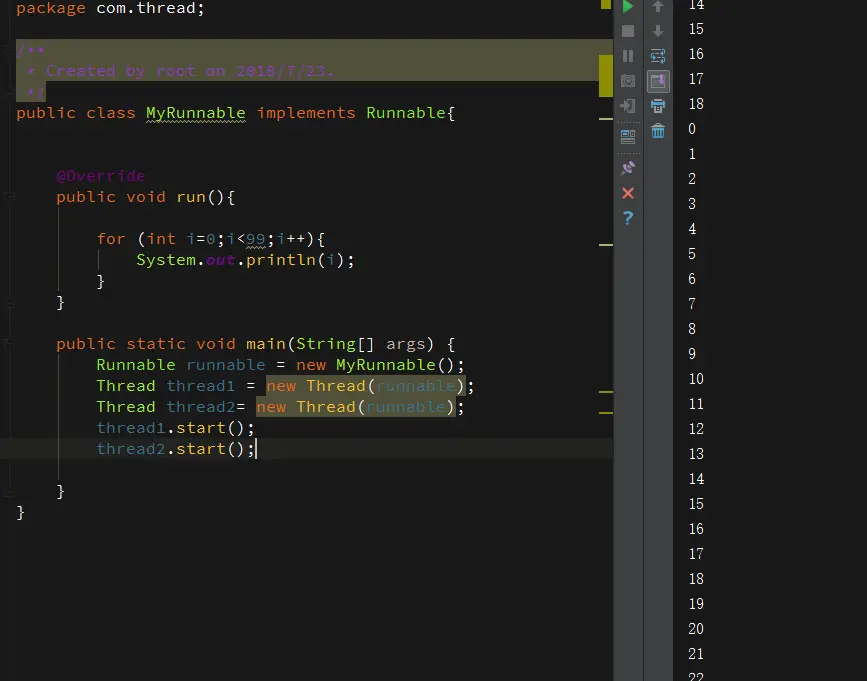Click console output line 19

coord(696,604)
